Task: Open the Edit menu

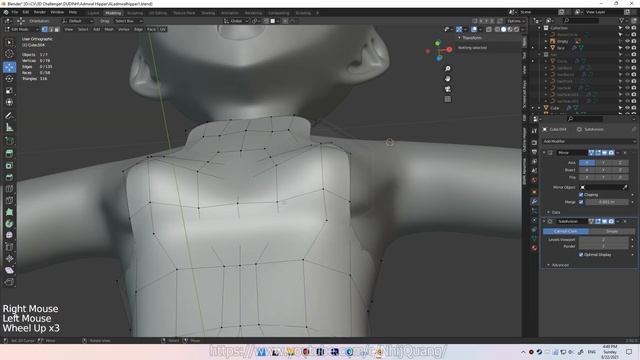Action: [26, 12]
